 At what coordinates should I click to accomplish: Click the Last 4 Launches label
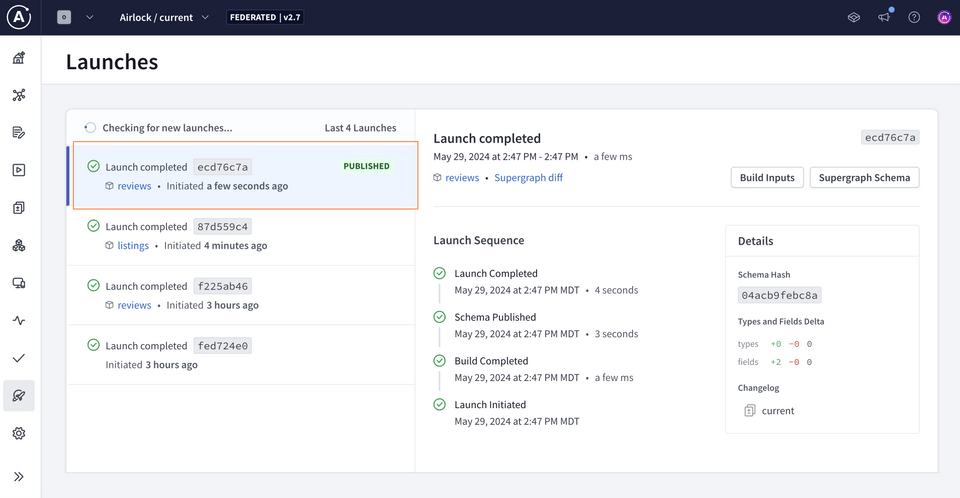click(360, 127)
